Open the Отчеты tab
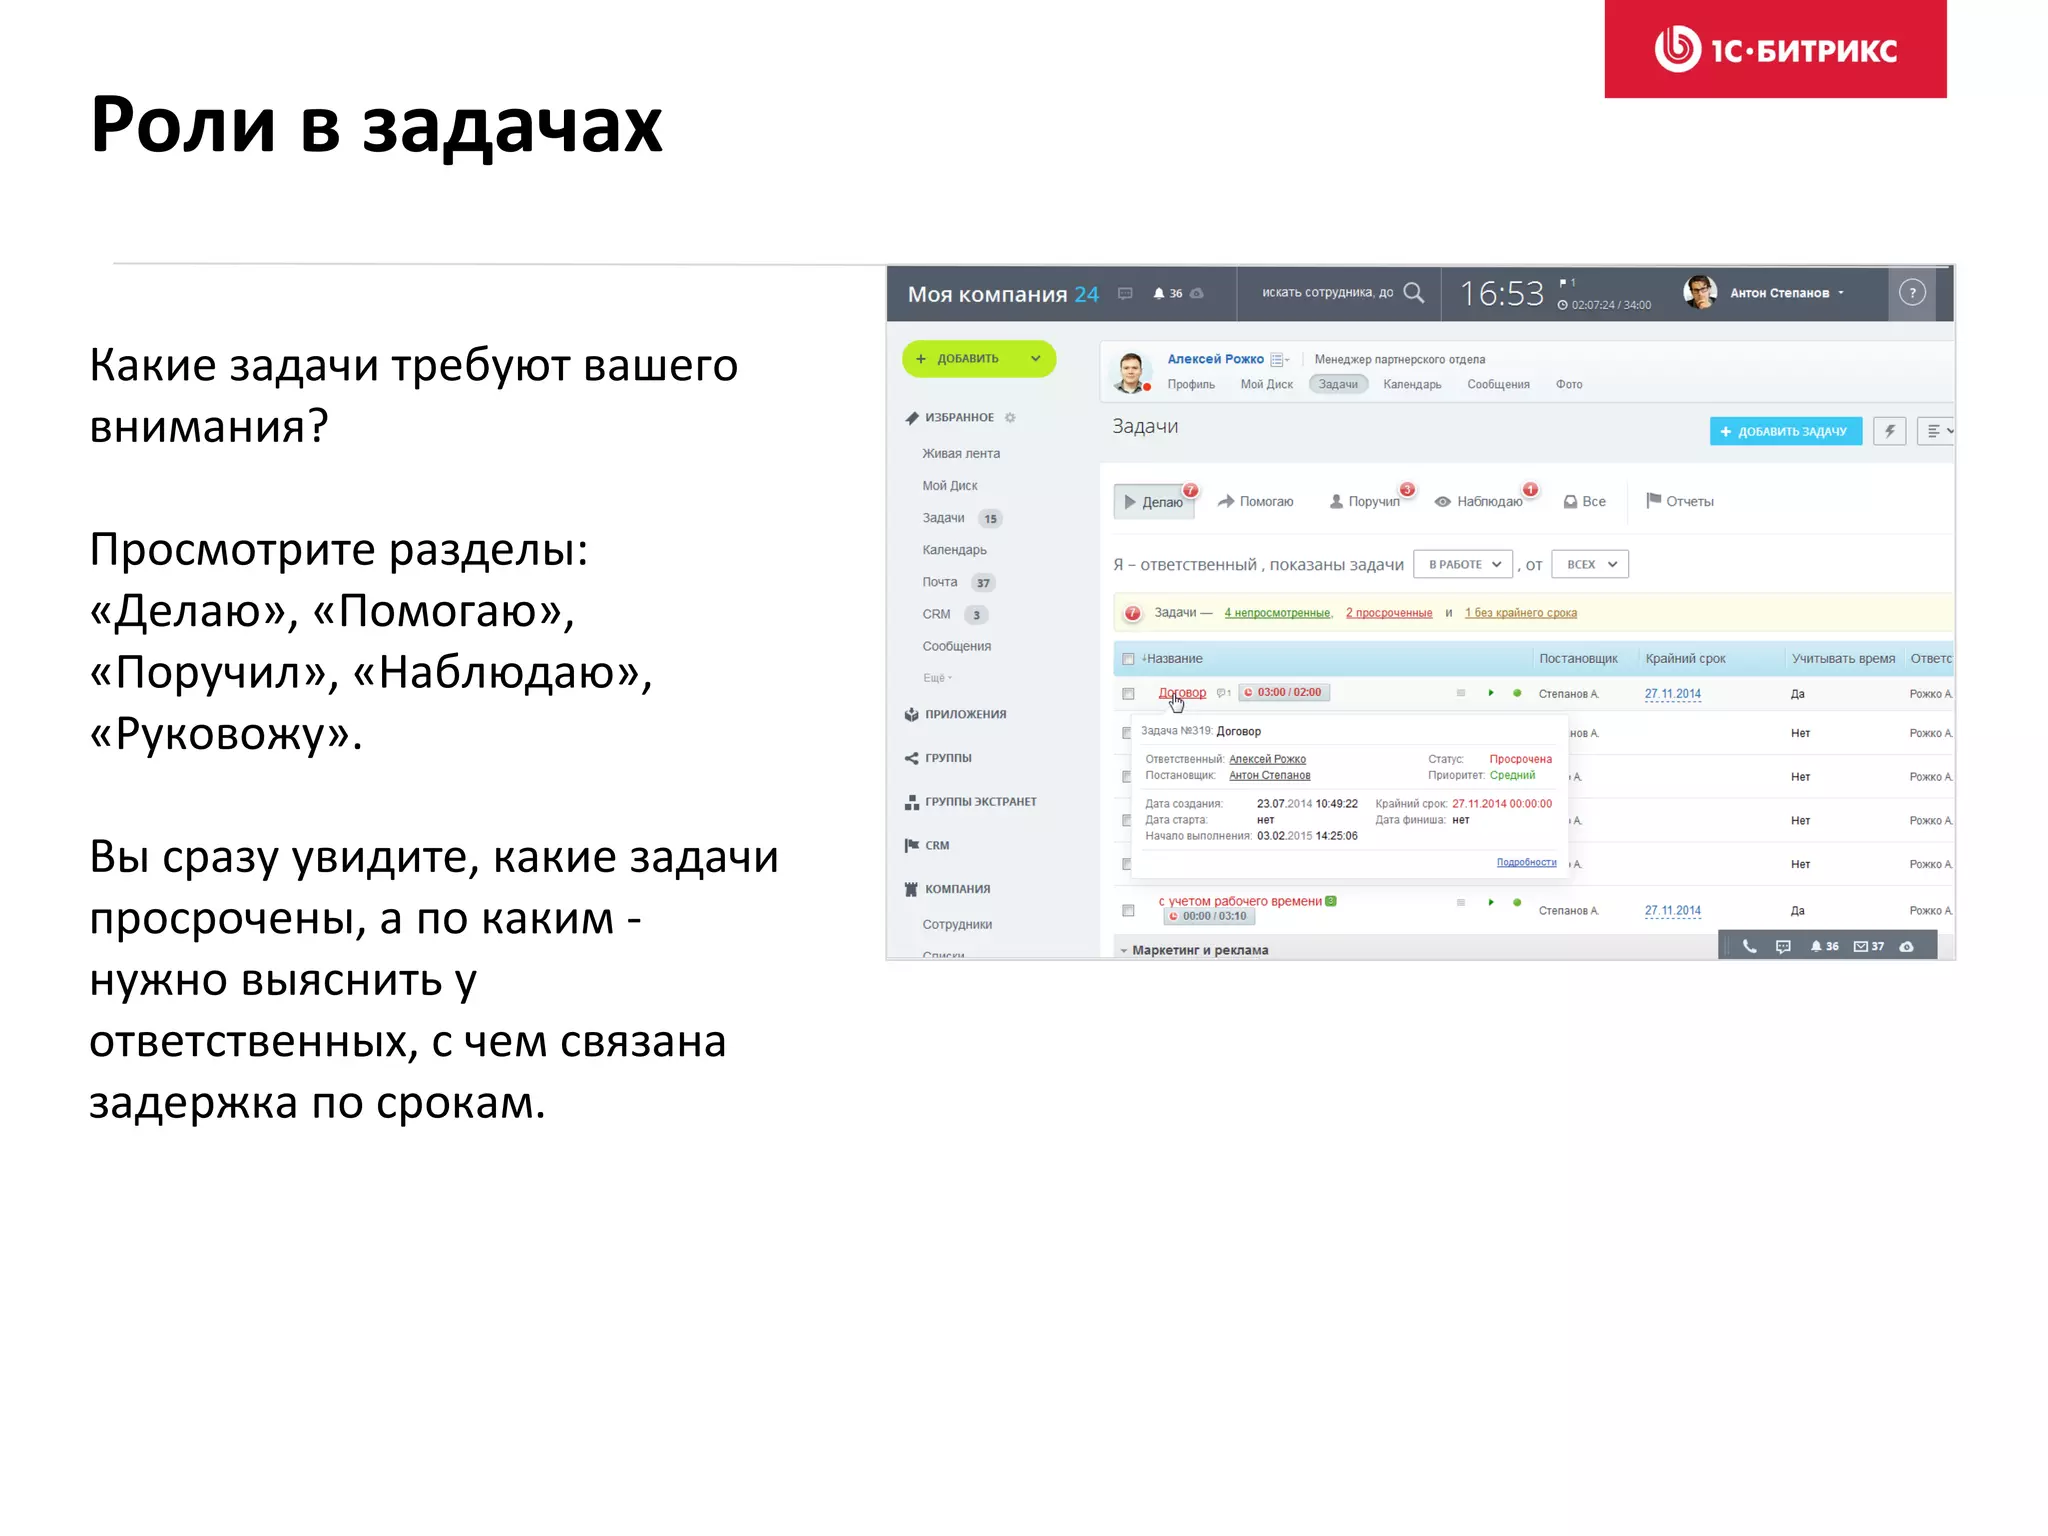This screenshot has width=2048, height=1536. pos(1680,502)
